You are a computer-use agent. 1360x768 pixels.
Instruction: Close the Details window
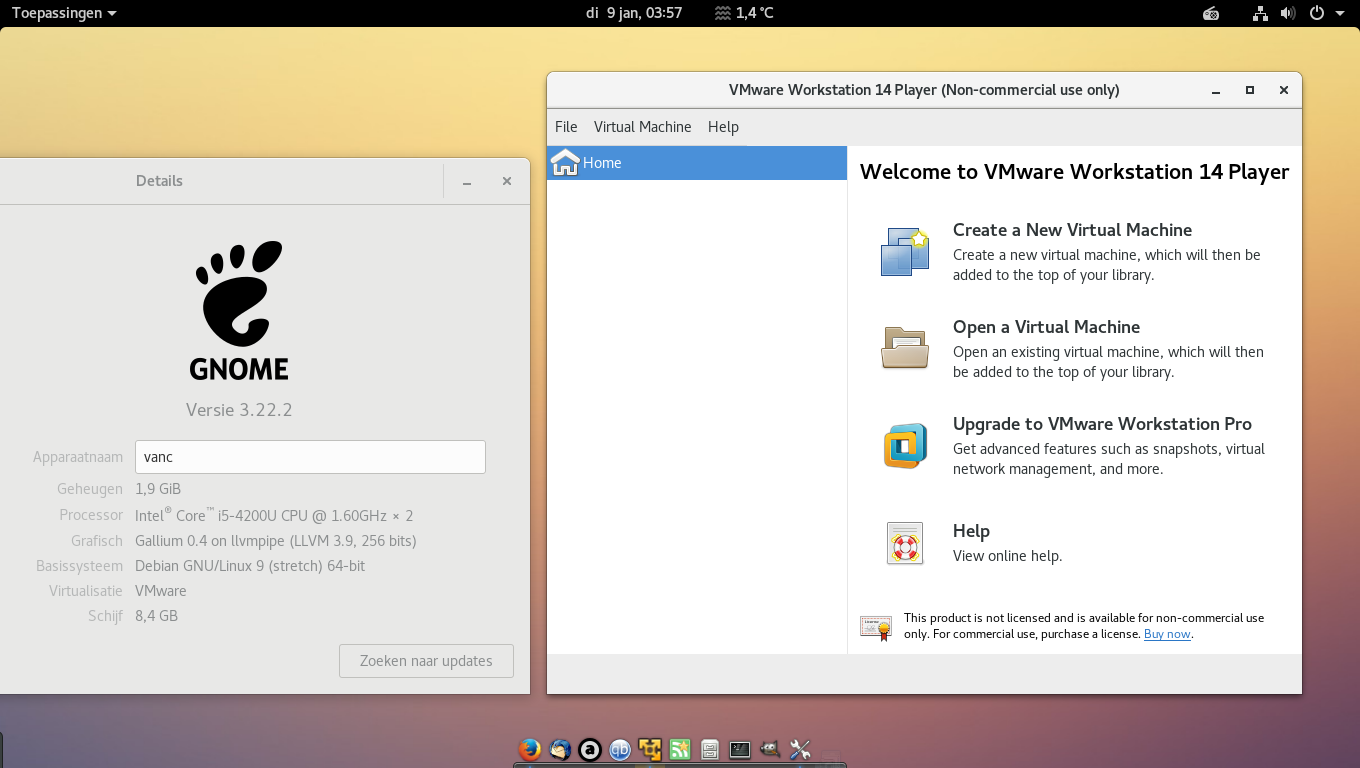(507, 181)
